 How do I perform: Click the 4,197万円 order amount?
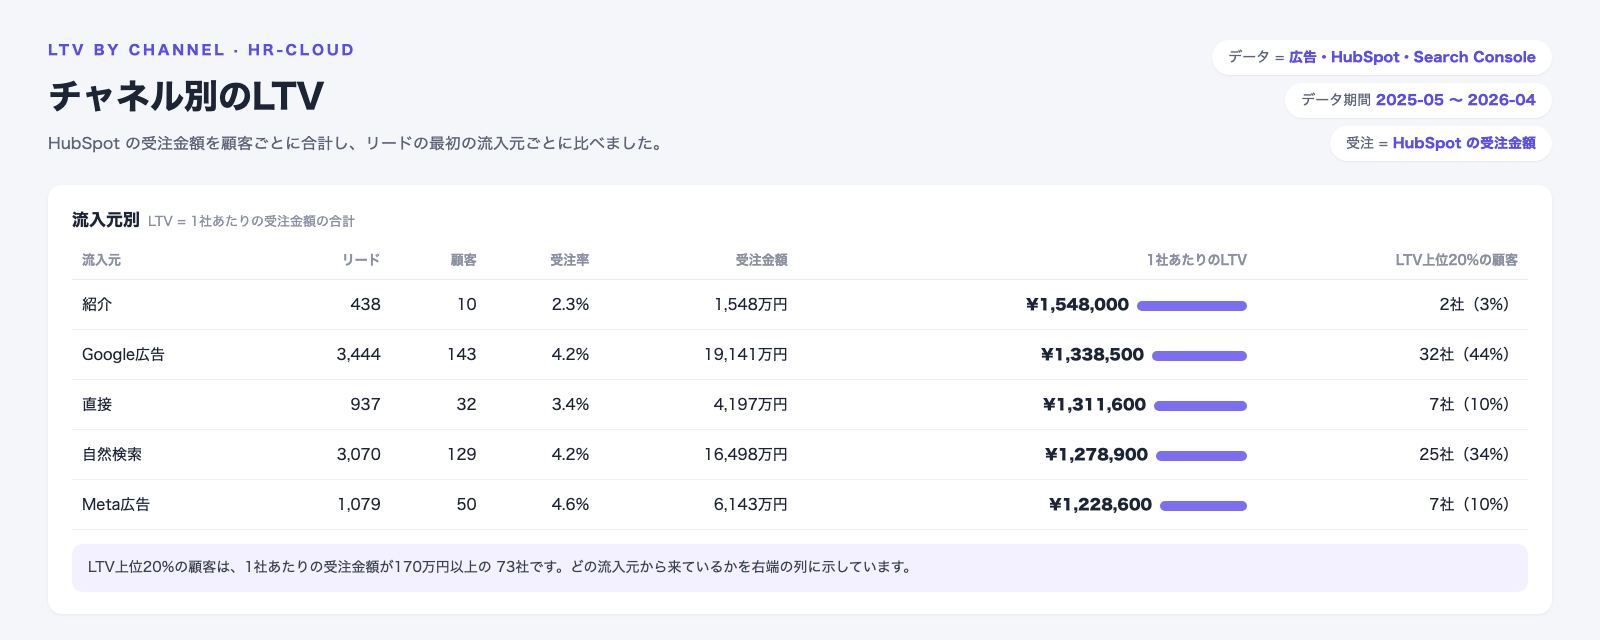tap(751, 404)
